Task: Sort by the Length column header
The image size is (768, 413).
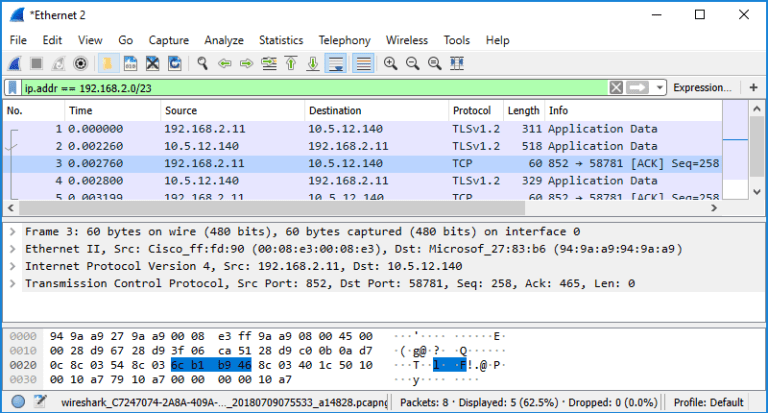Action: tap(524, 111)
